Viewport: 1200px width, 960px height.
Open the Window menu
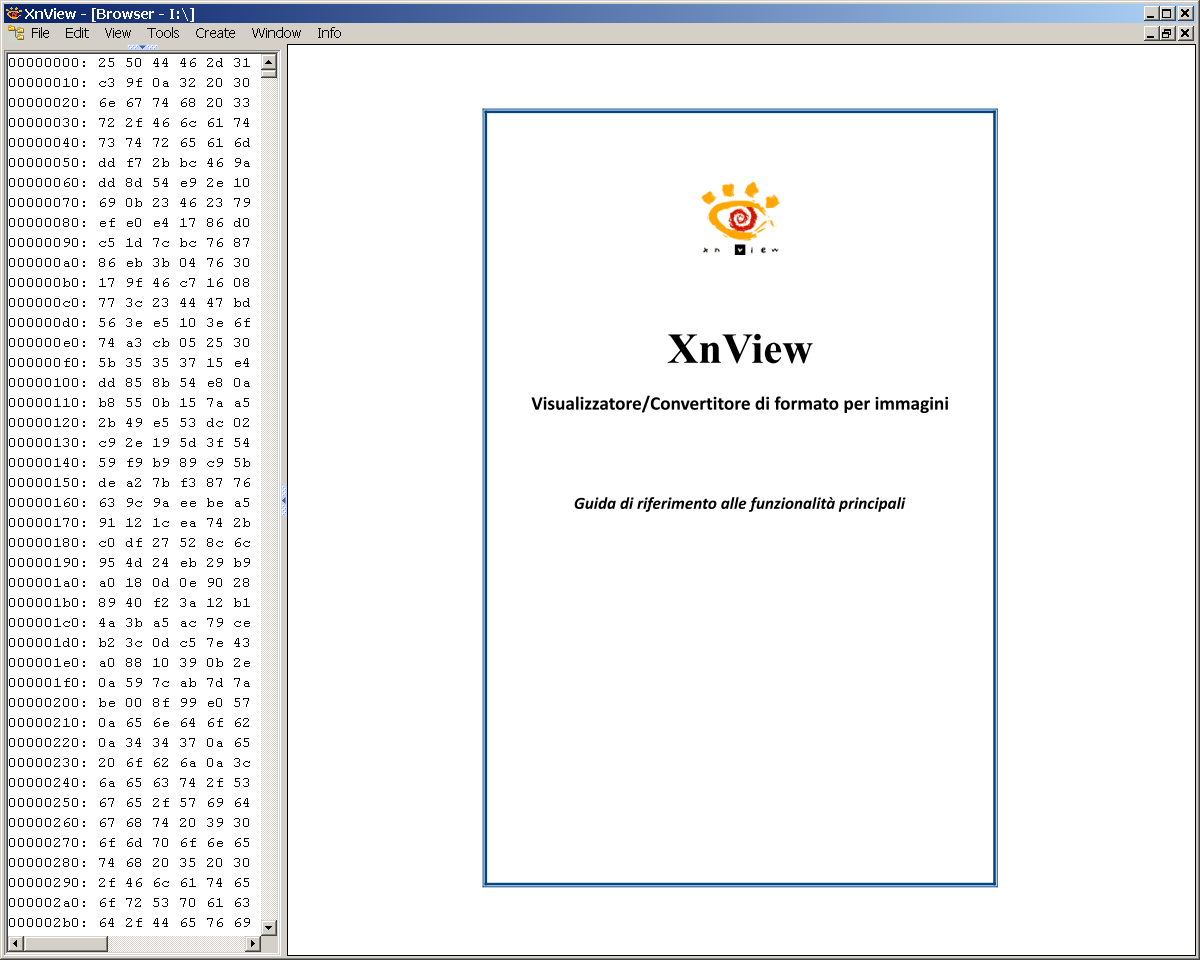point(276,33)
